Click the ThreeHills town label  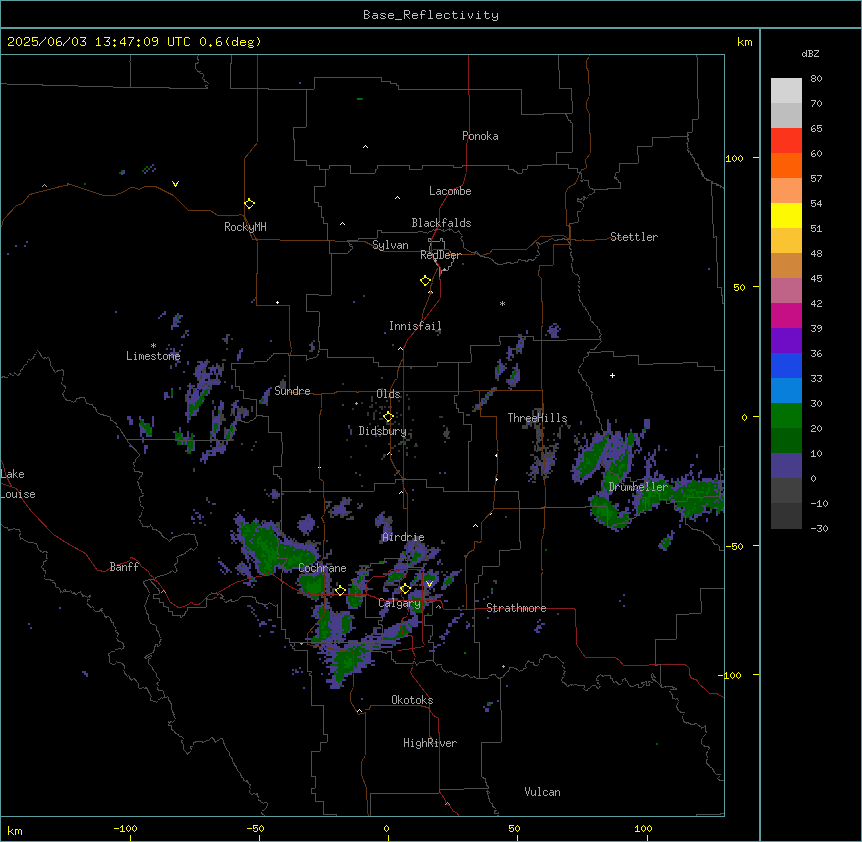pyautogui.click(x=537, y=418)
